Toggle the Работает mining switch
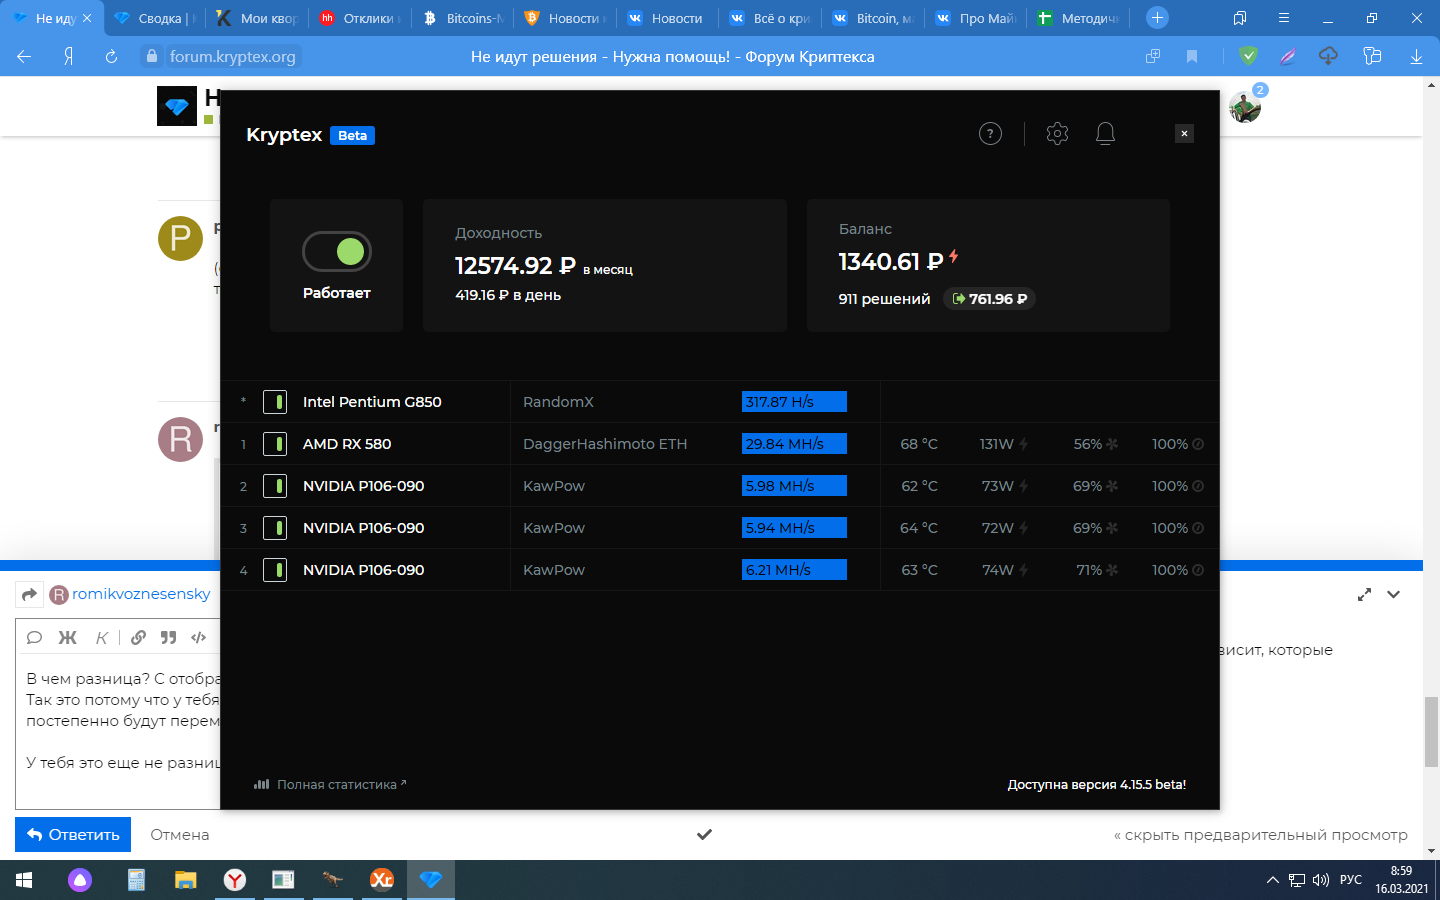This screenshot has height=900, width=1440. 337,251
